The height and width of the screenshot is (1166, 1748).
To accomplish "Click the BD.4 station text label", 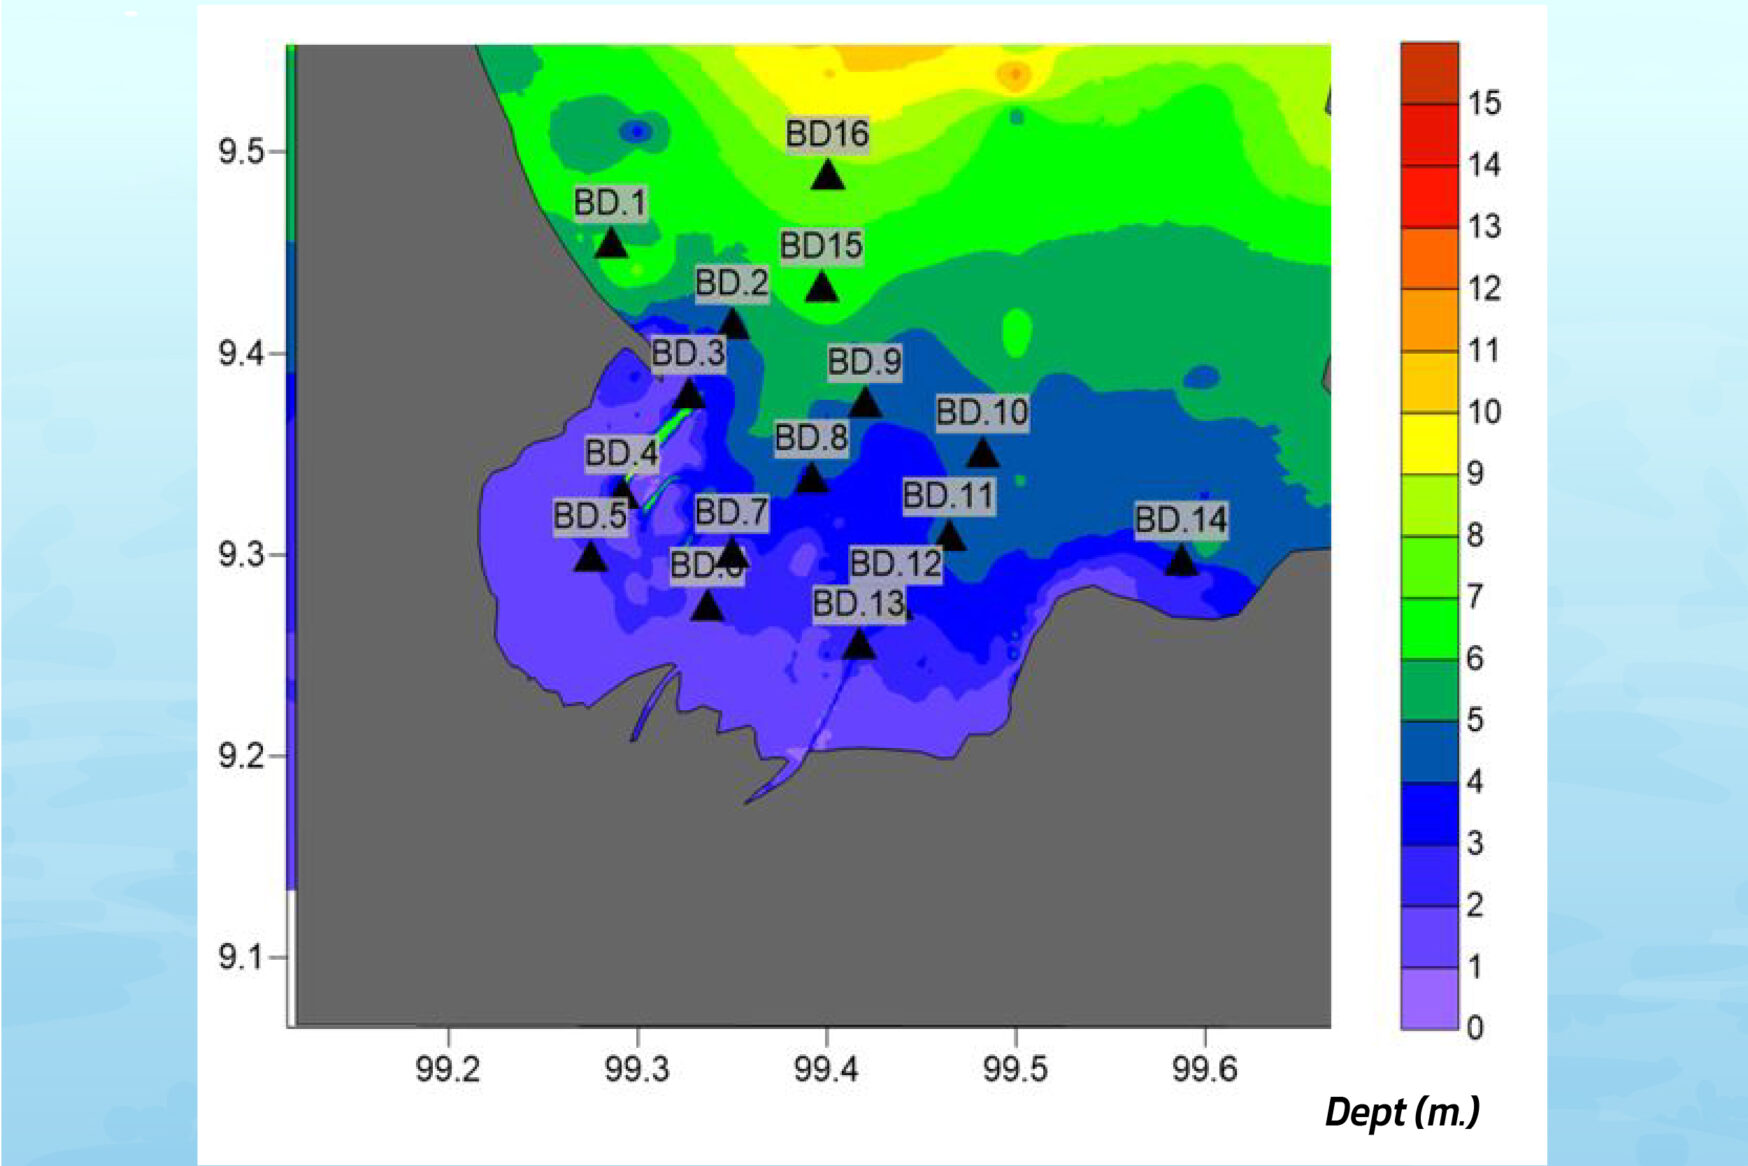I will pos(621,453).
